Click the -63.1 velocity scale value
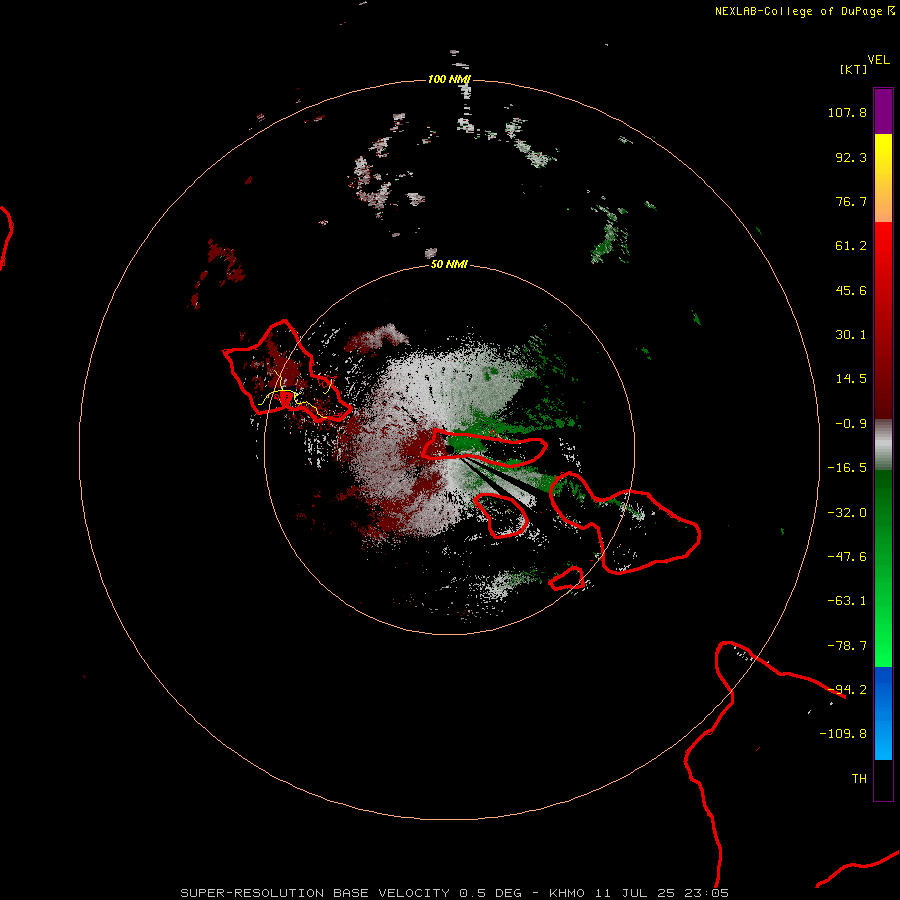The image size is (900, 900). [x=847, y=601]
